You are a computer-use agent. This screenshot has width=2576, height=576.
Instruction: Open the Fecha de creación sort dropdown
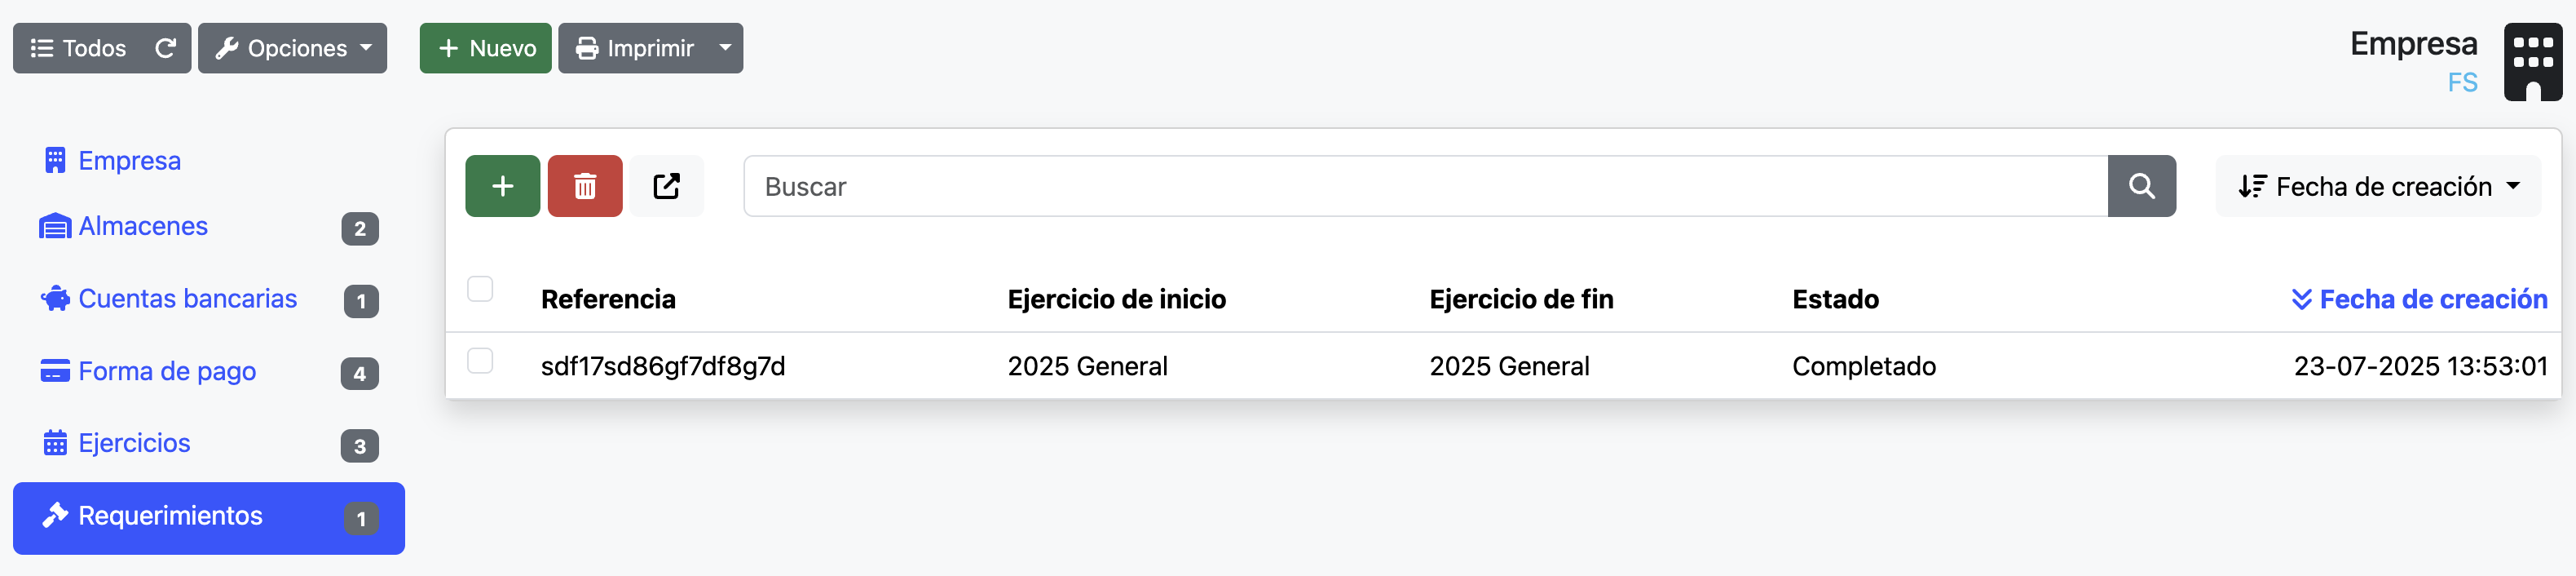pyautogui.click(x=2378, y=185)
